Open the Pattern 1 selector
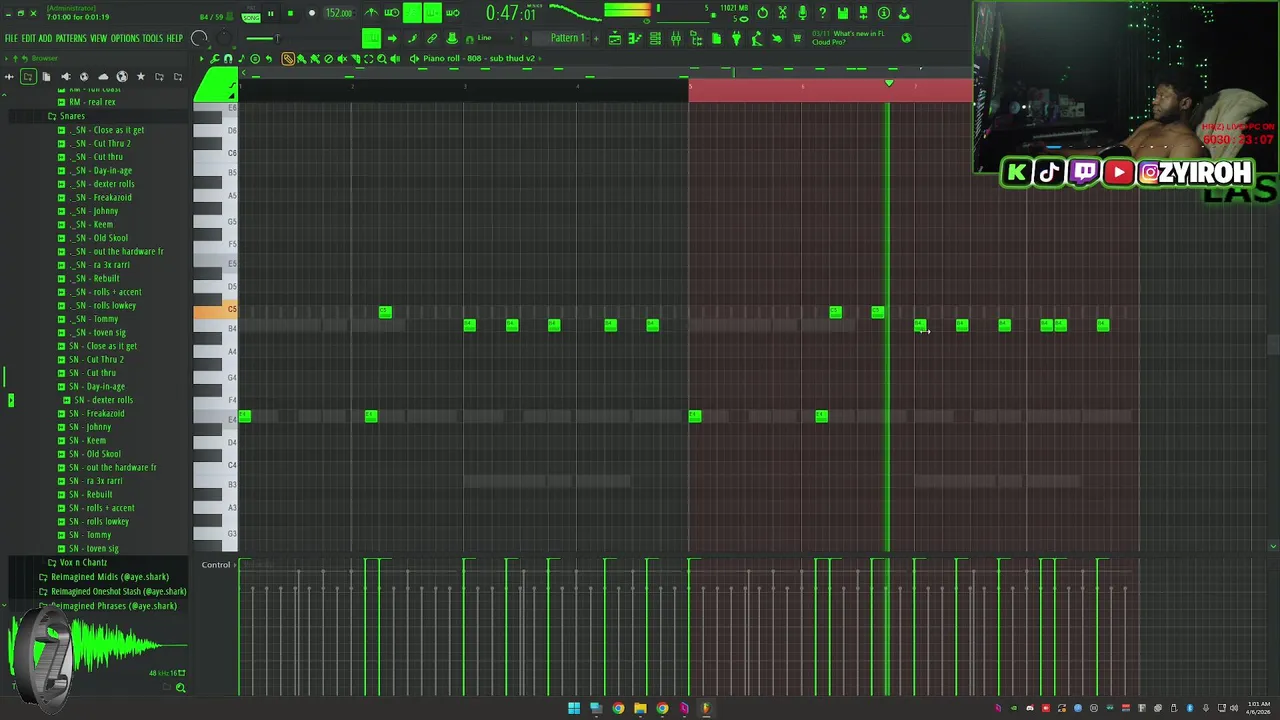 (567, 38)
